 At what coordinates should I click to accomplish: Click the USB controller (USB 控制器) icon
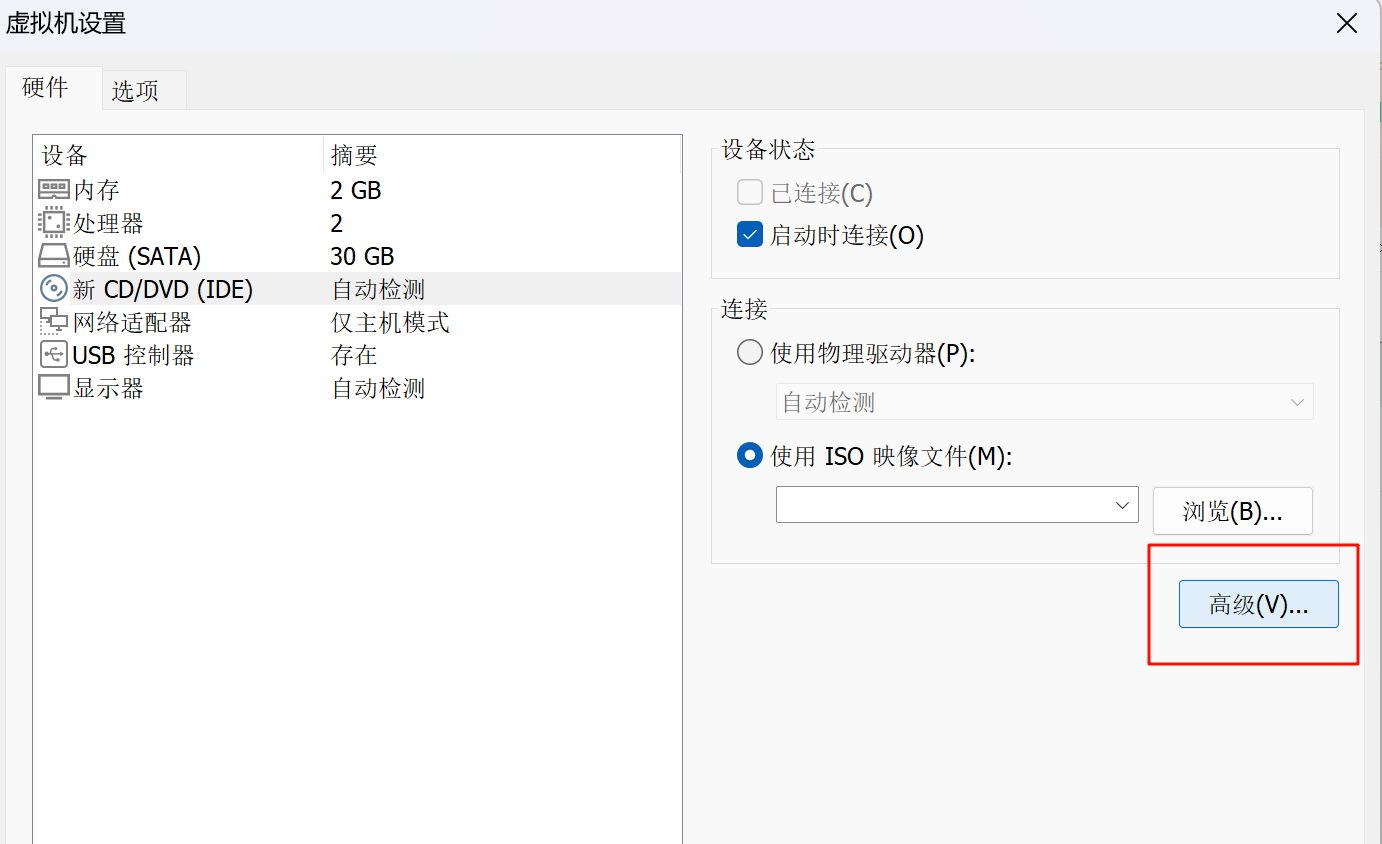54,355
